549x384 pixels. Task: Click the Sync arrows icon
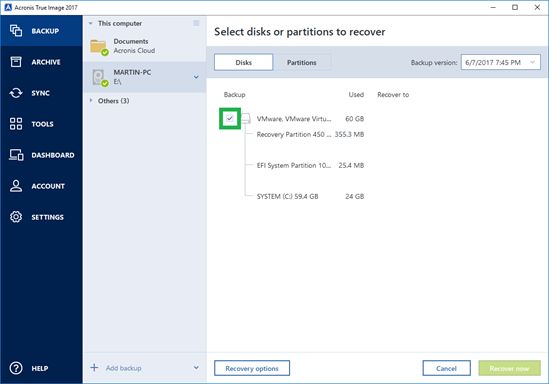[x=16, y=93]
